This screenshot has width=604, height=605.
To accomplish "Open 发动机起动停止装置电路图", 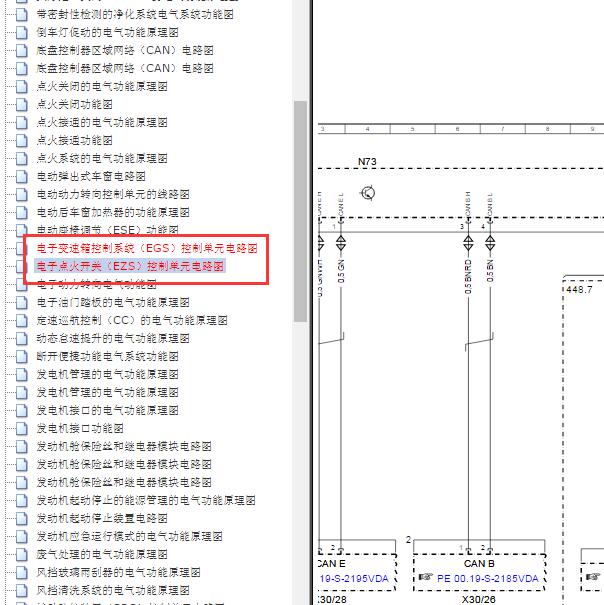I will coord(102,519).
